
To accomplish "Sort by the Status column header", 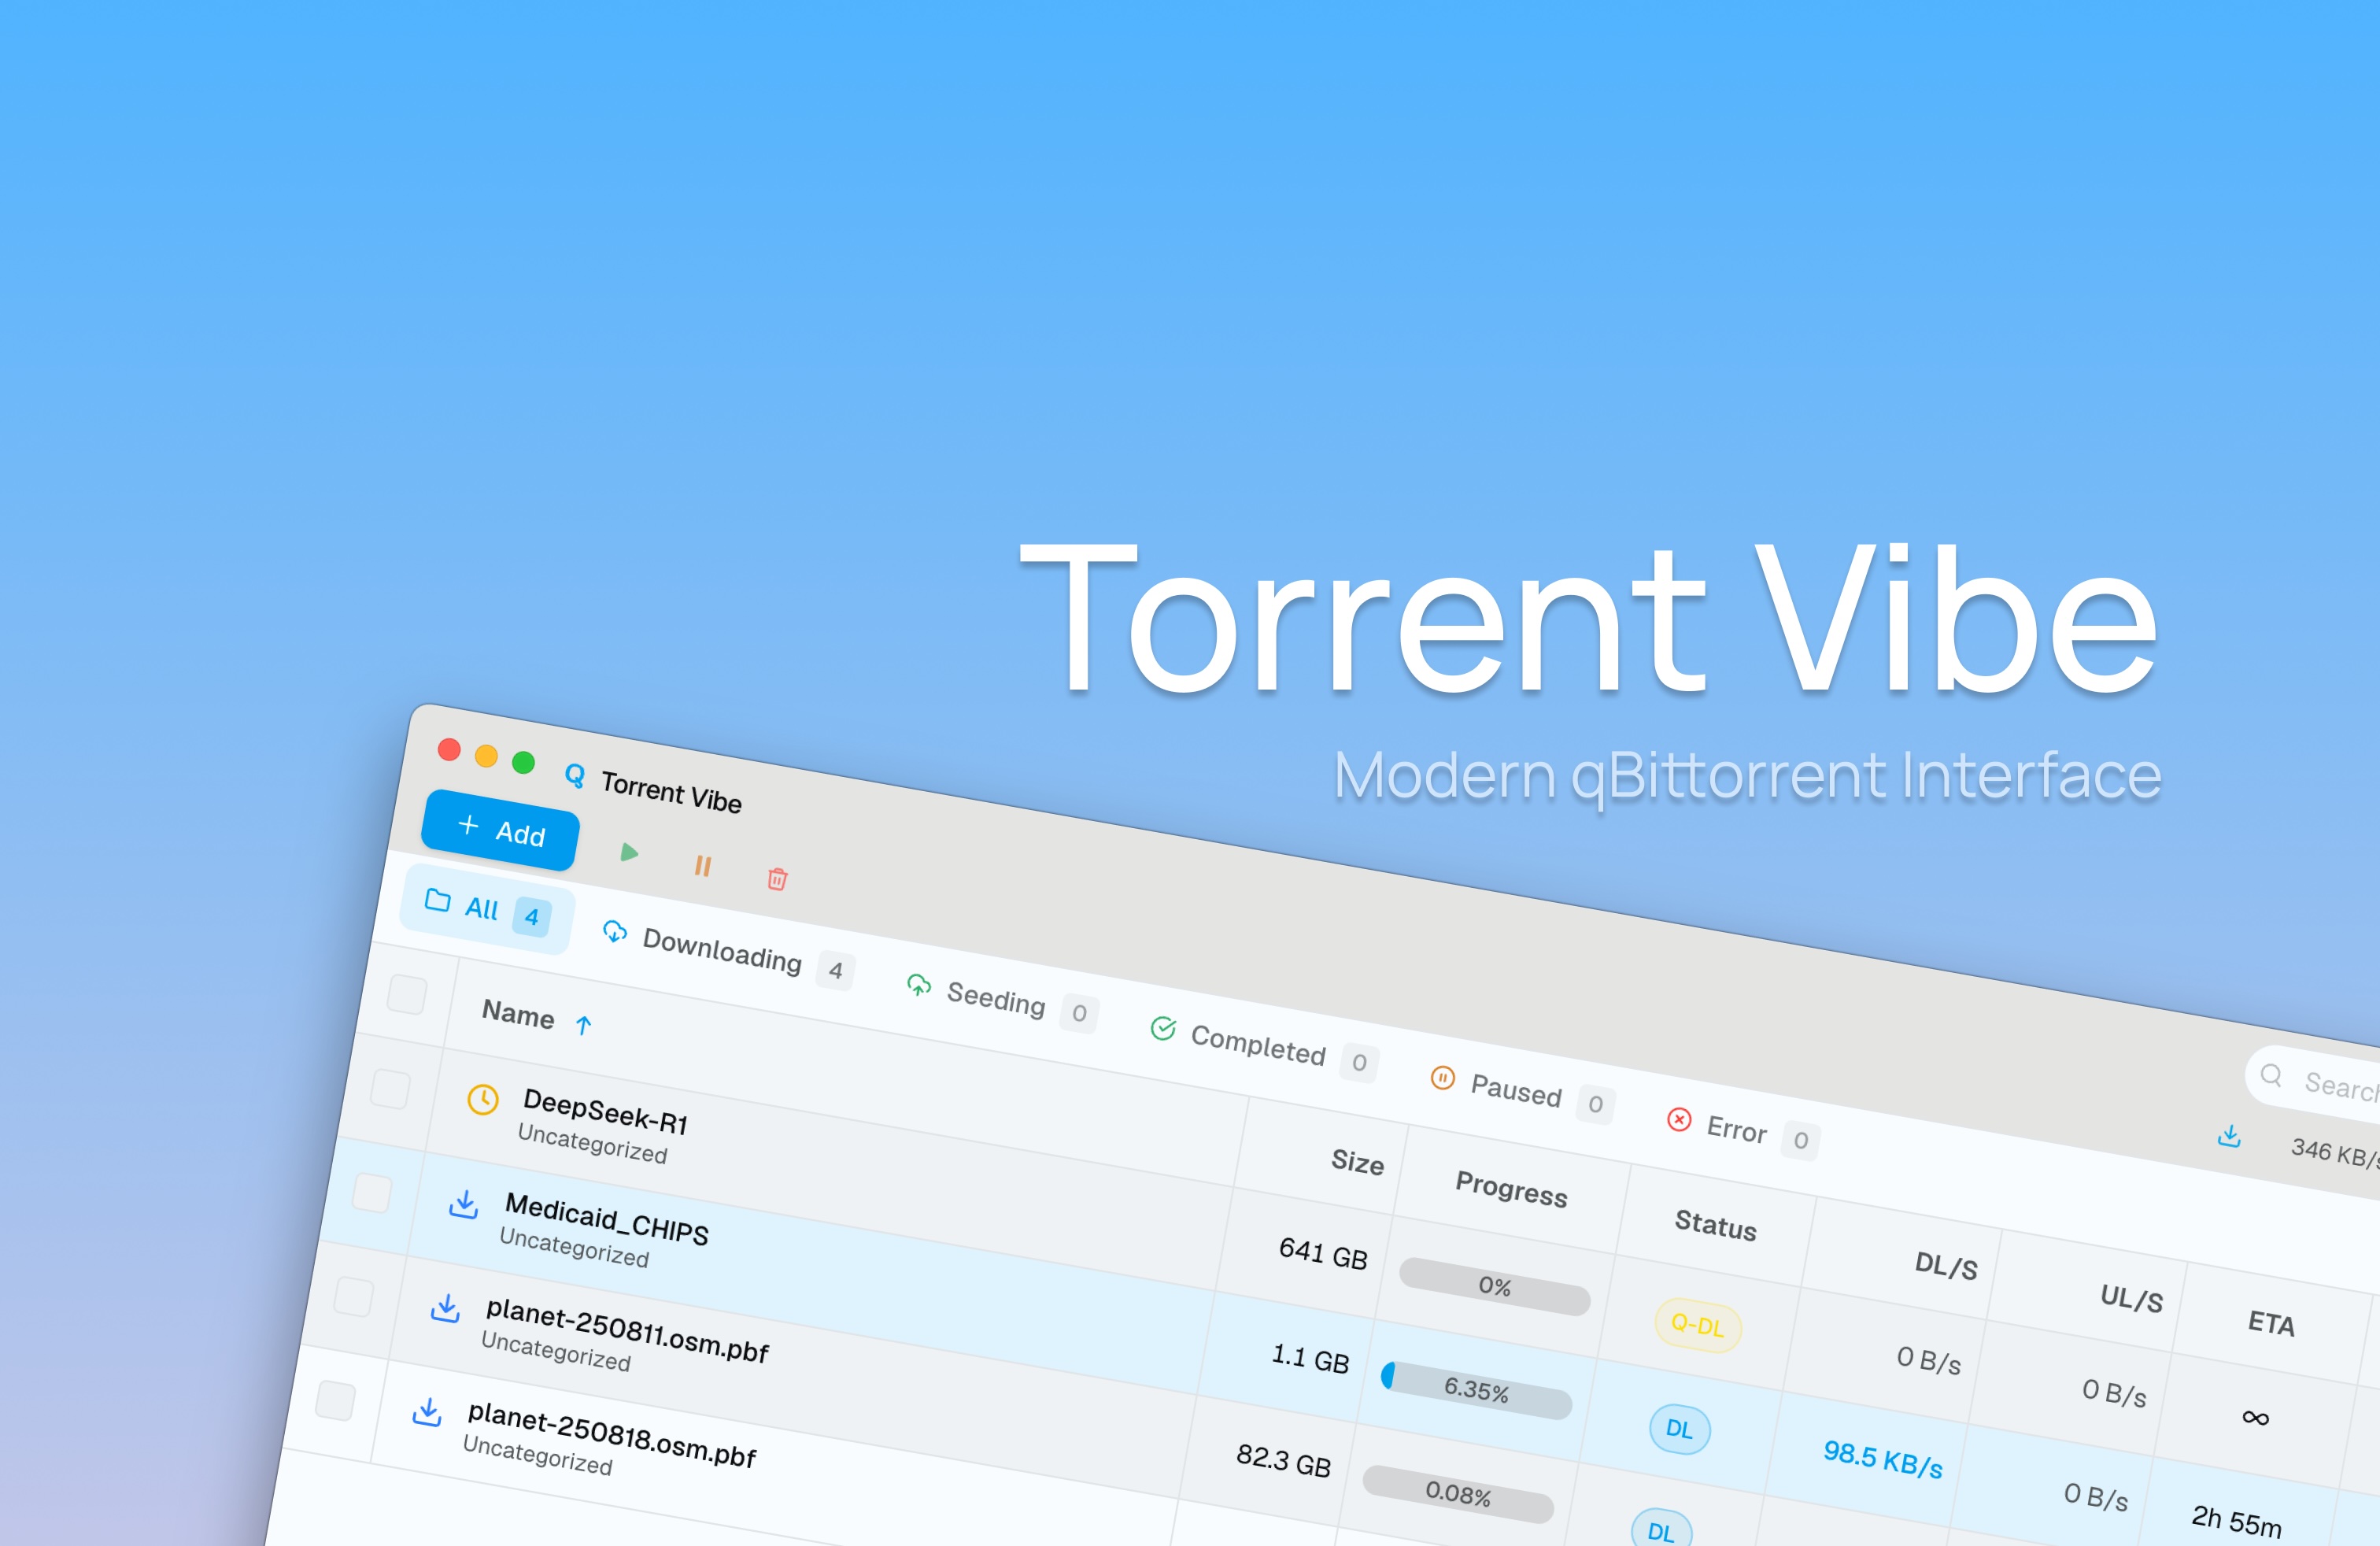I will click(1716, 1225).
